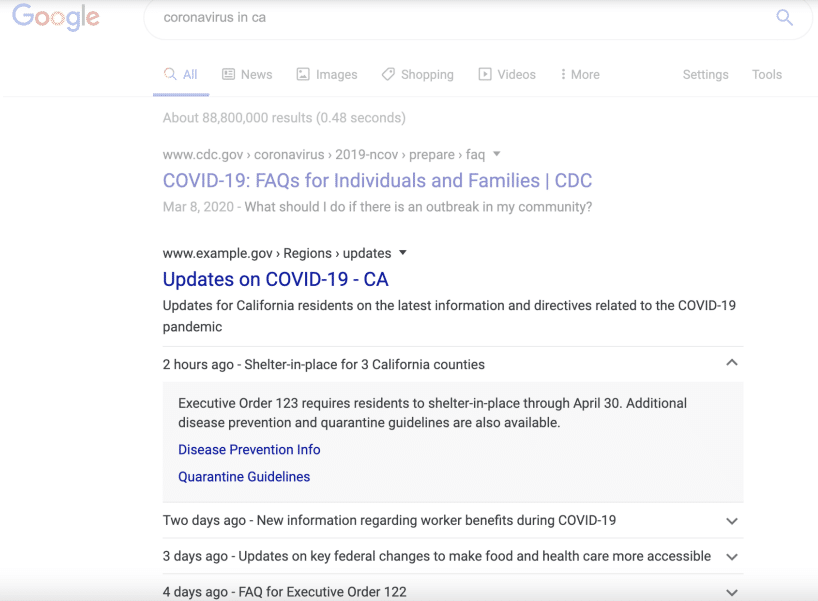Open the Tools menu

point(767,75)
